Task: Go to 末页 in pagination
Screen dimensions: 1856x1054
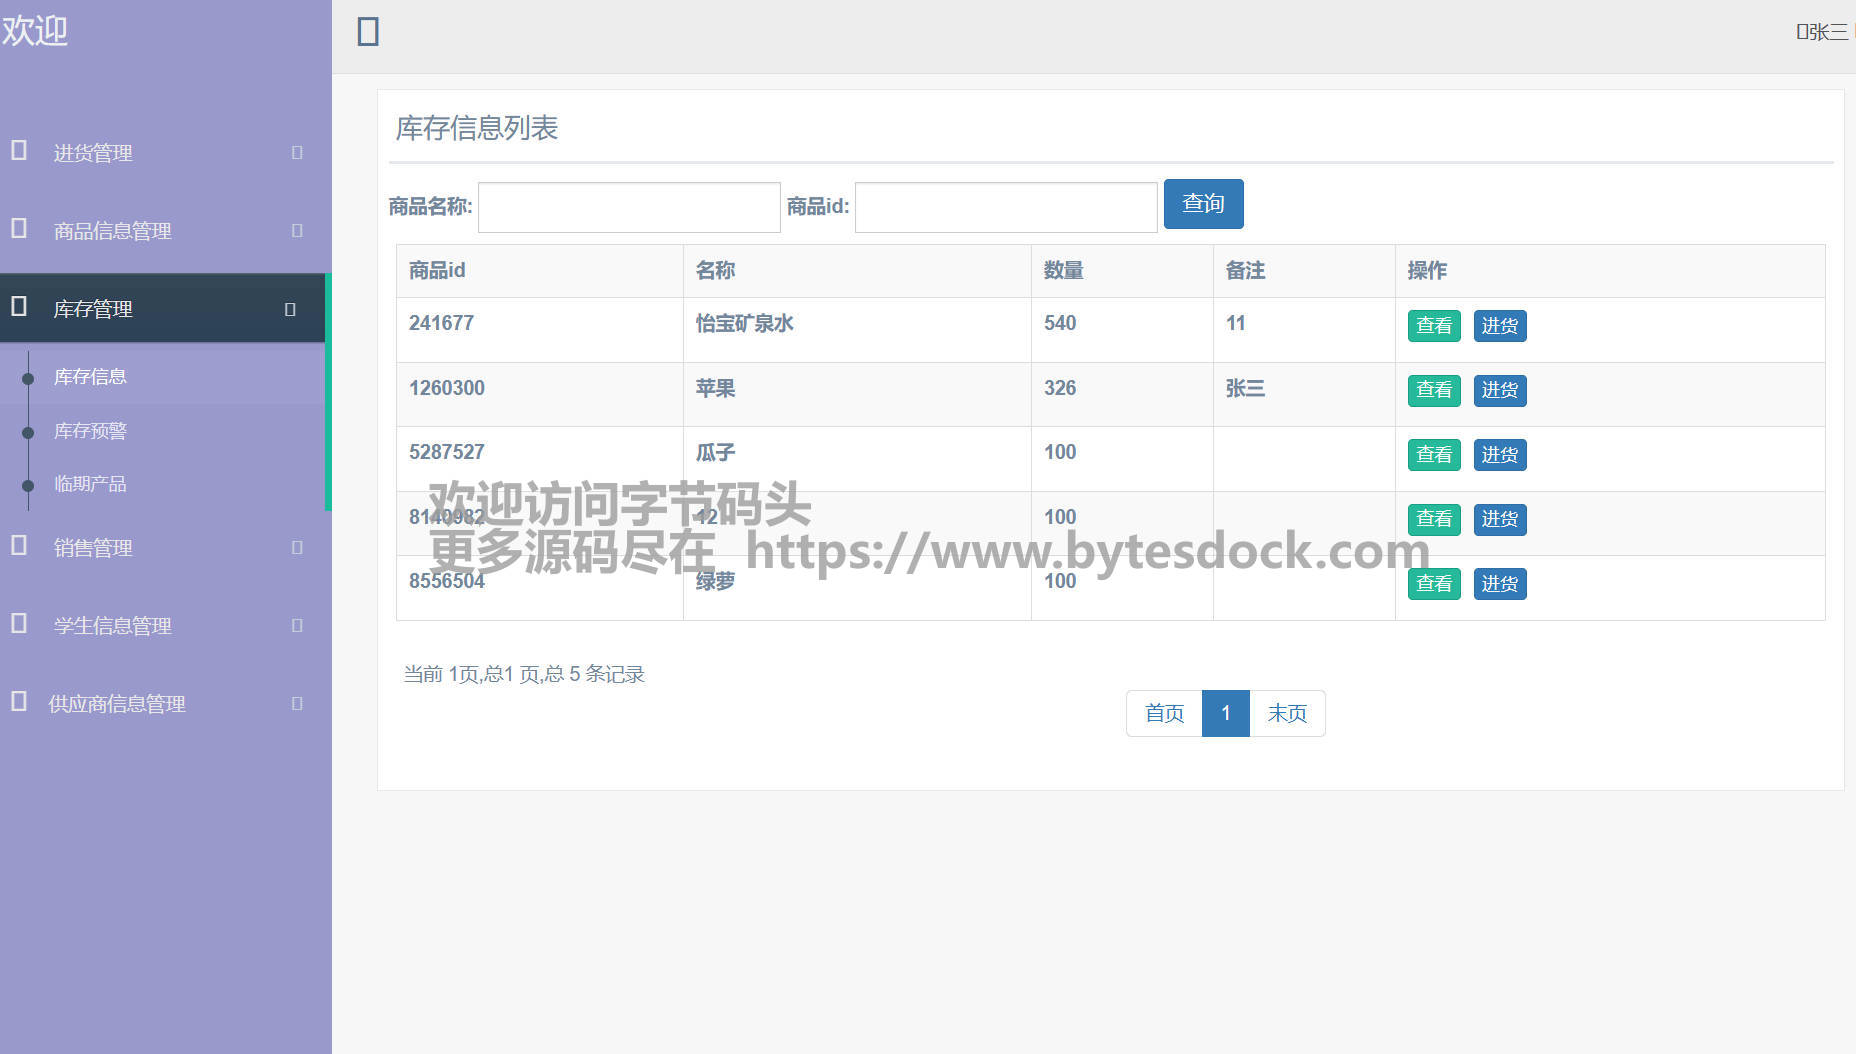Action: [x=1287, y=714]
